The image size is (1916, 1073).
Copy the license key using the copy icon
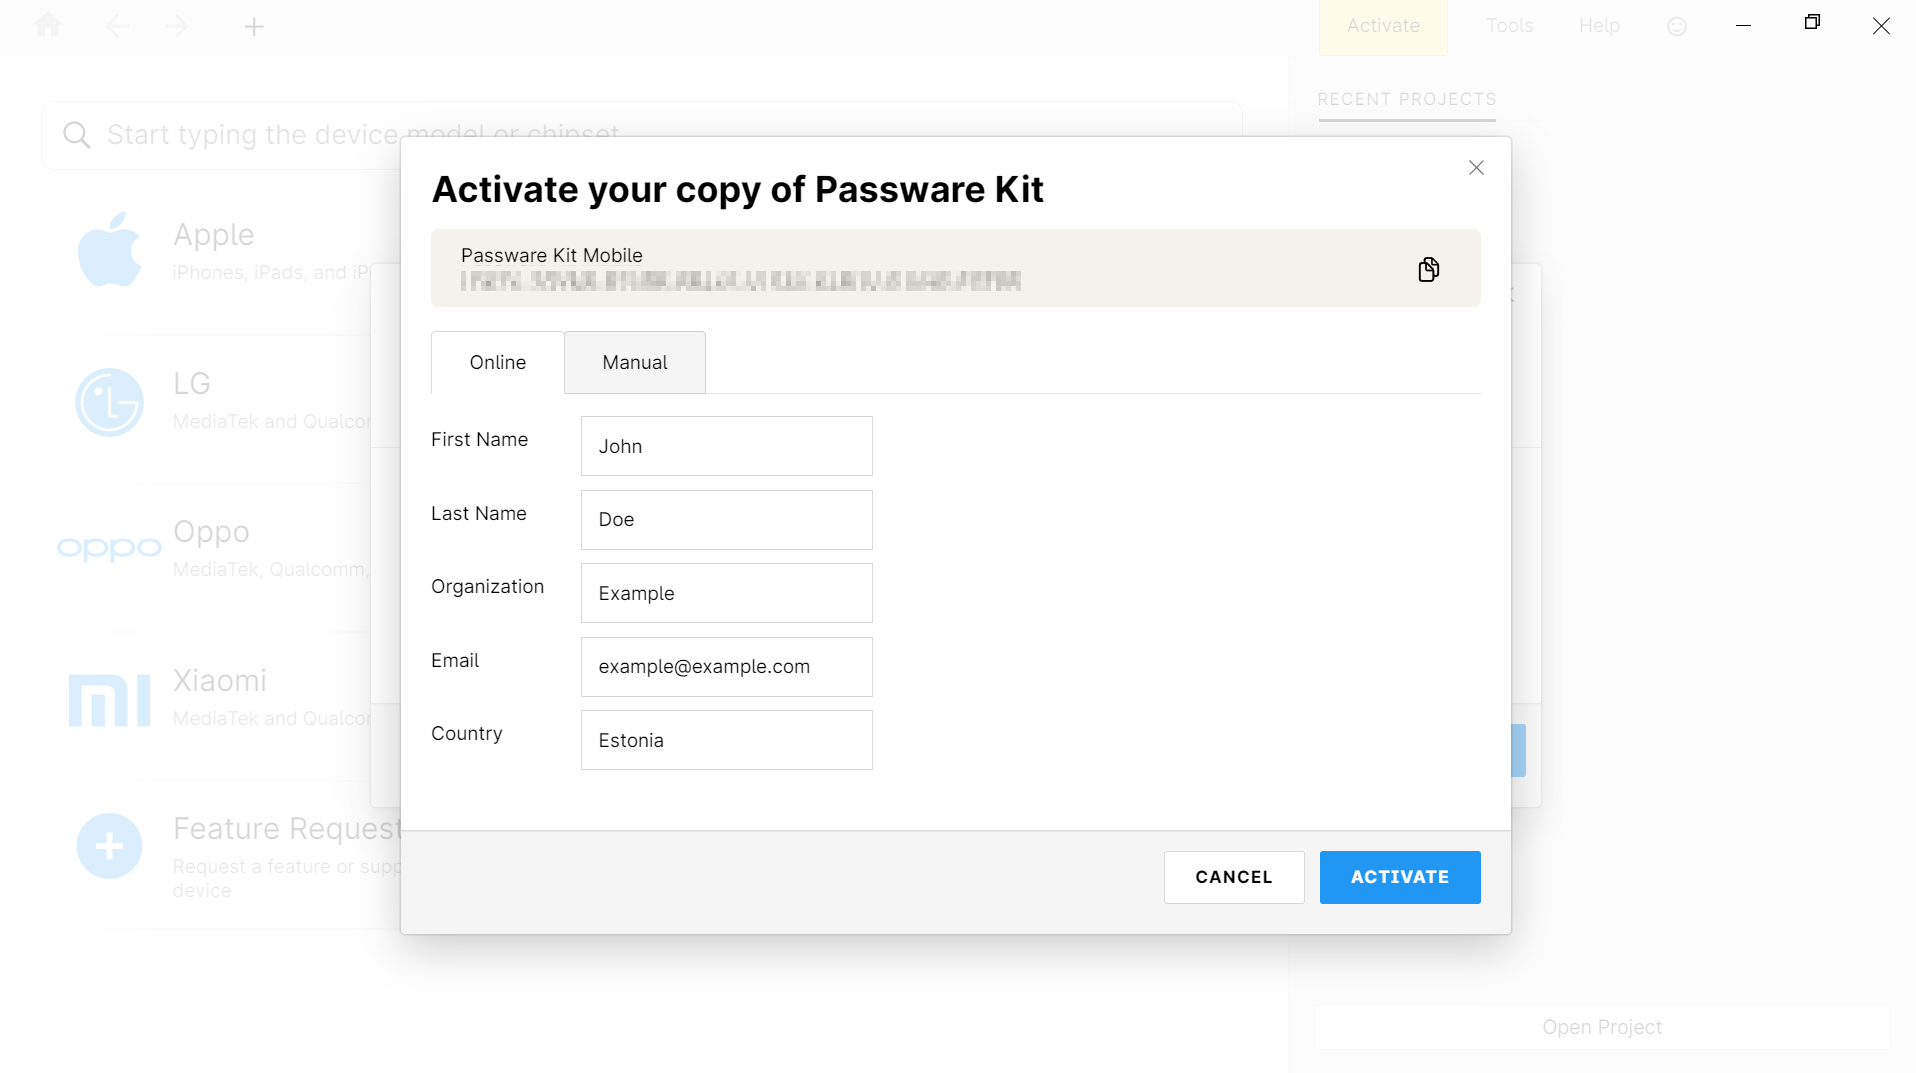pyautogui.click(x=1429, y=268)
